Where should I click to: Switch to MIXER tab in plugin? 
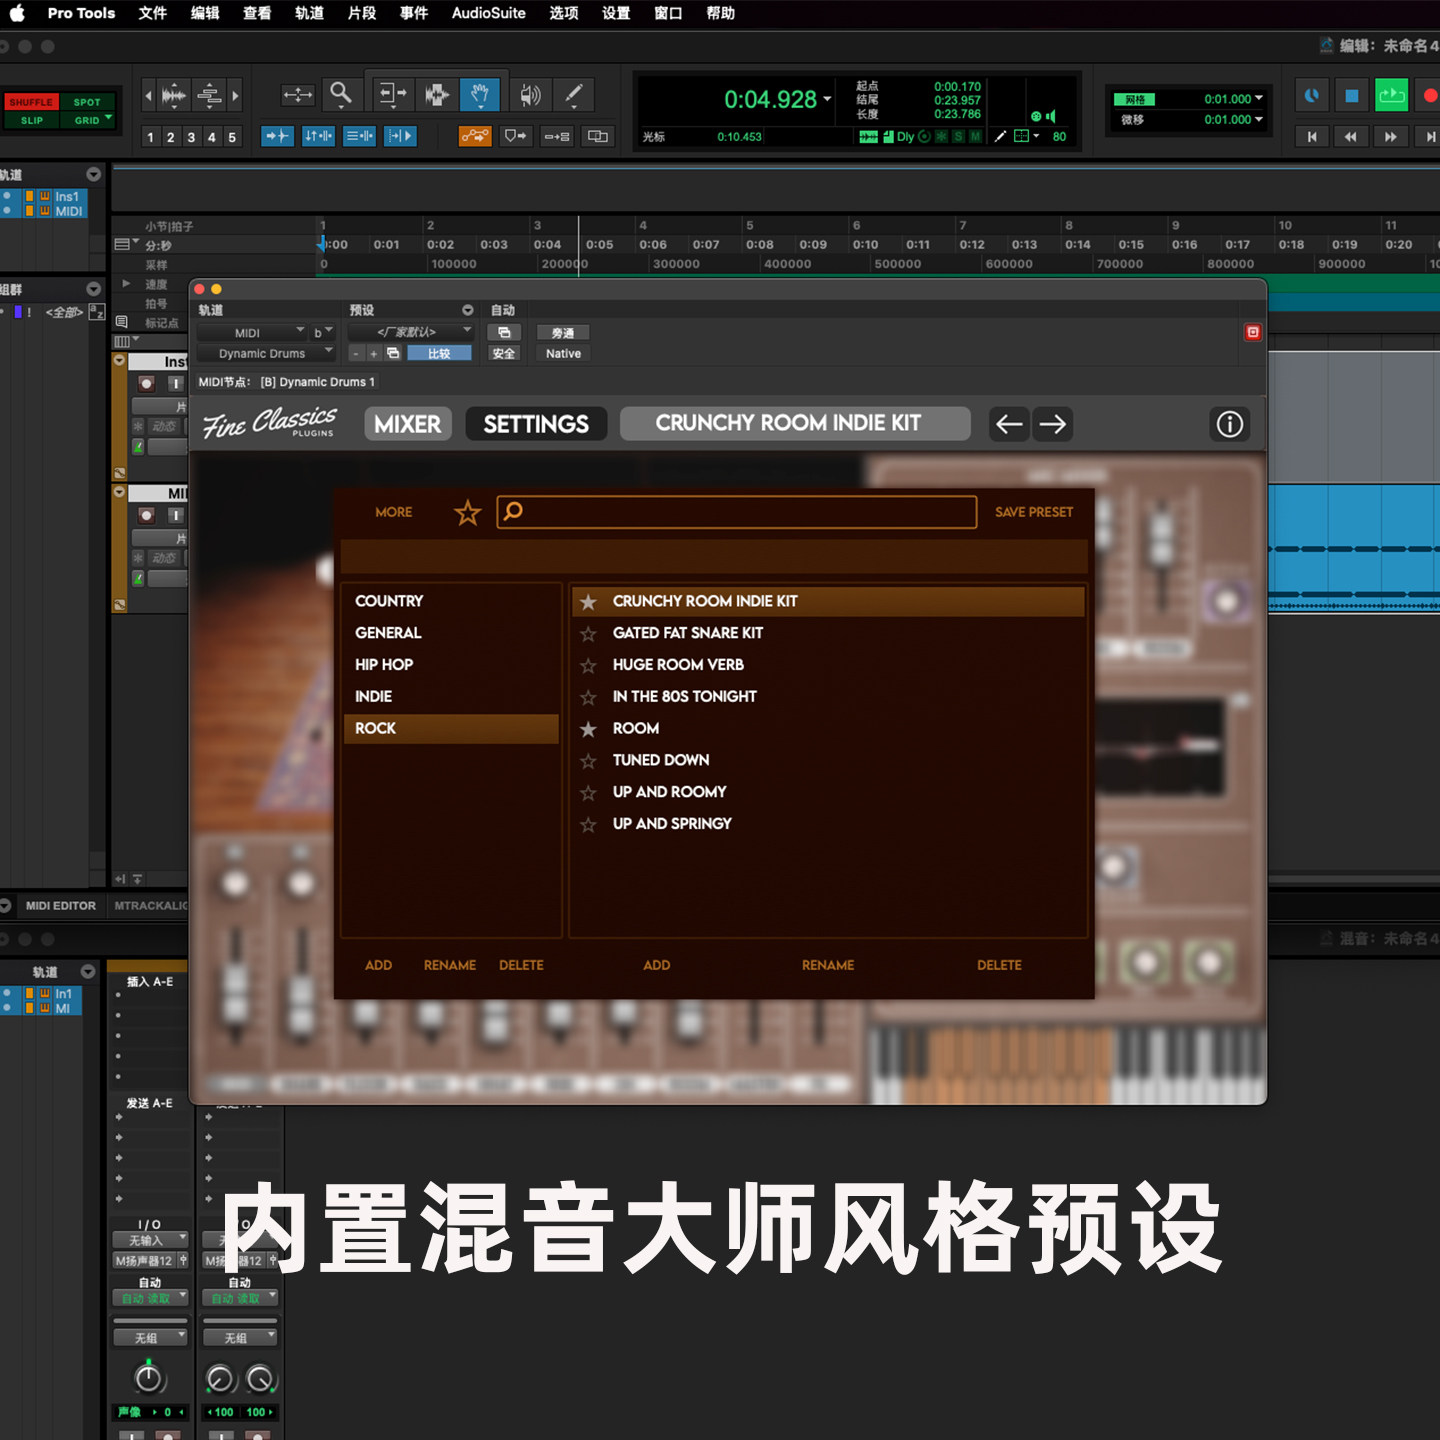pos(408,424)
